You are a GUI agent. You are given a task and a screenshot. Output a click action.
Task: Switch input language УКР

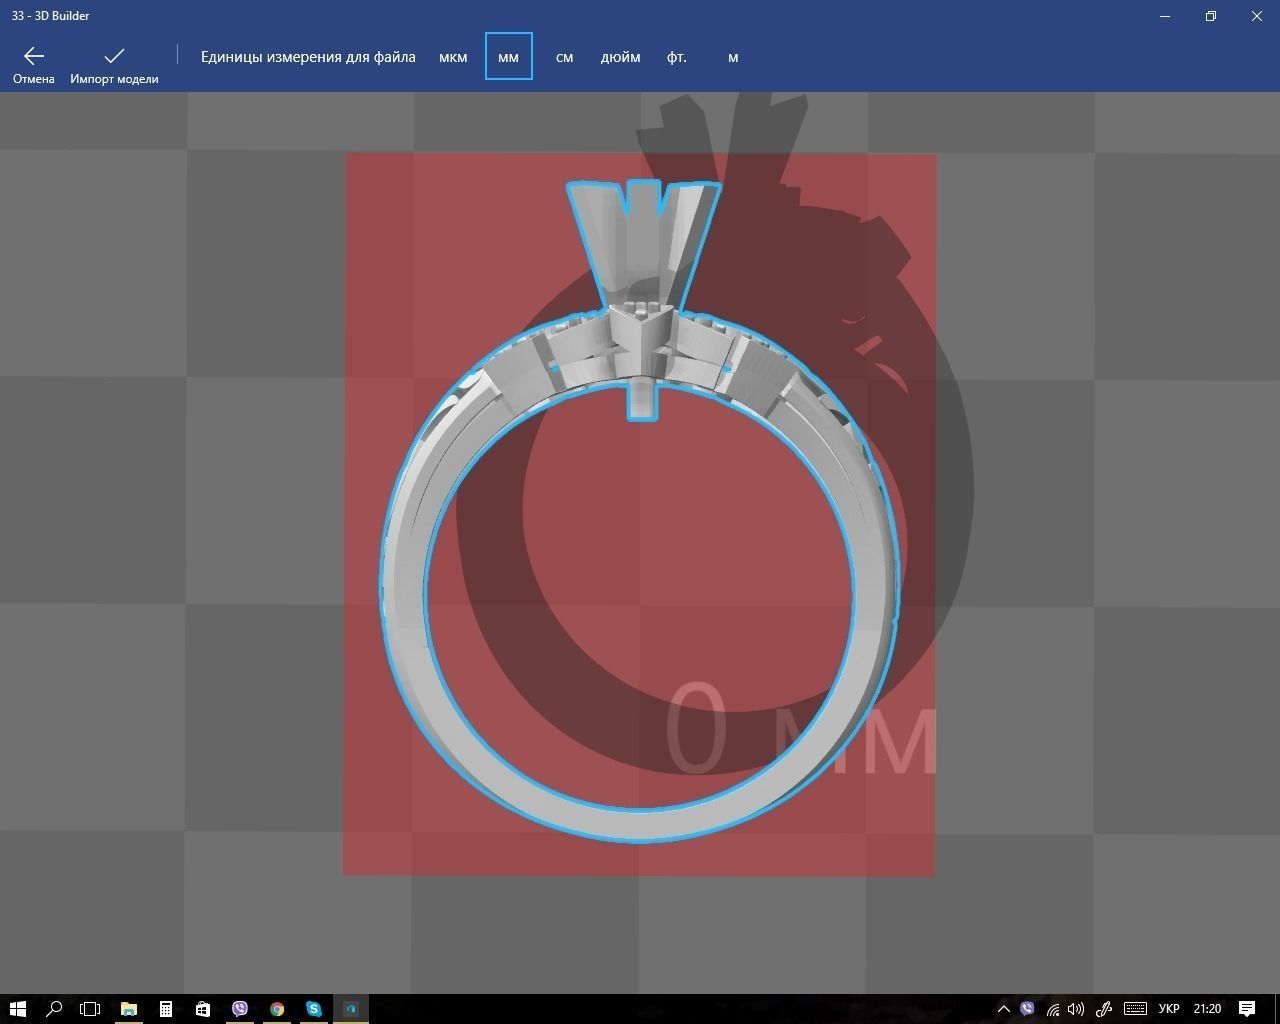pyautogui.click(x=1168, y=1008)
